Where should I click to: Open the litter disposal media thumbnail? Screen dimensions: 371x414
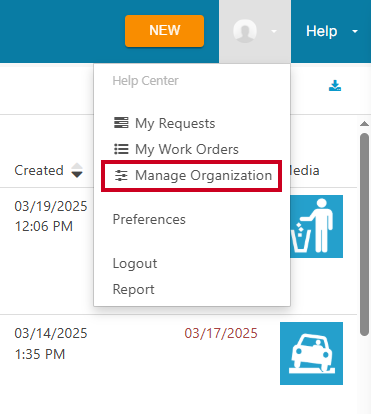click(316, 226)
